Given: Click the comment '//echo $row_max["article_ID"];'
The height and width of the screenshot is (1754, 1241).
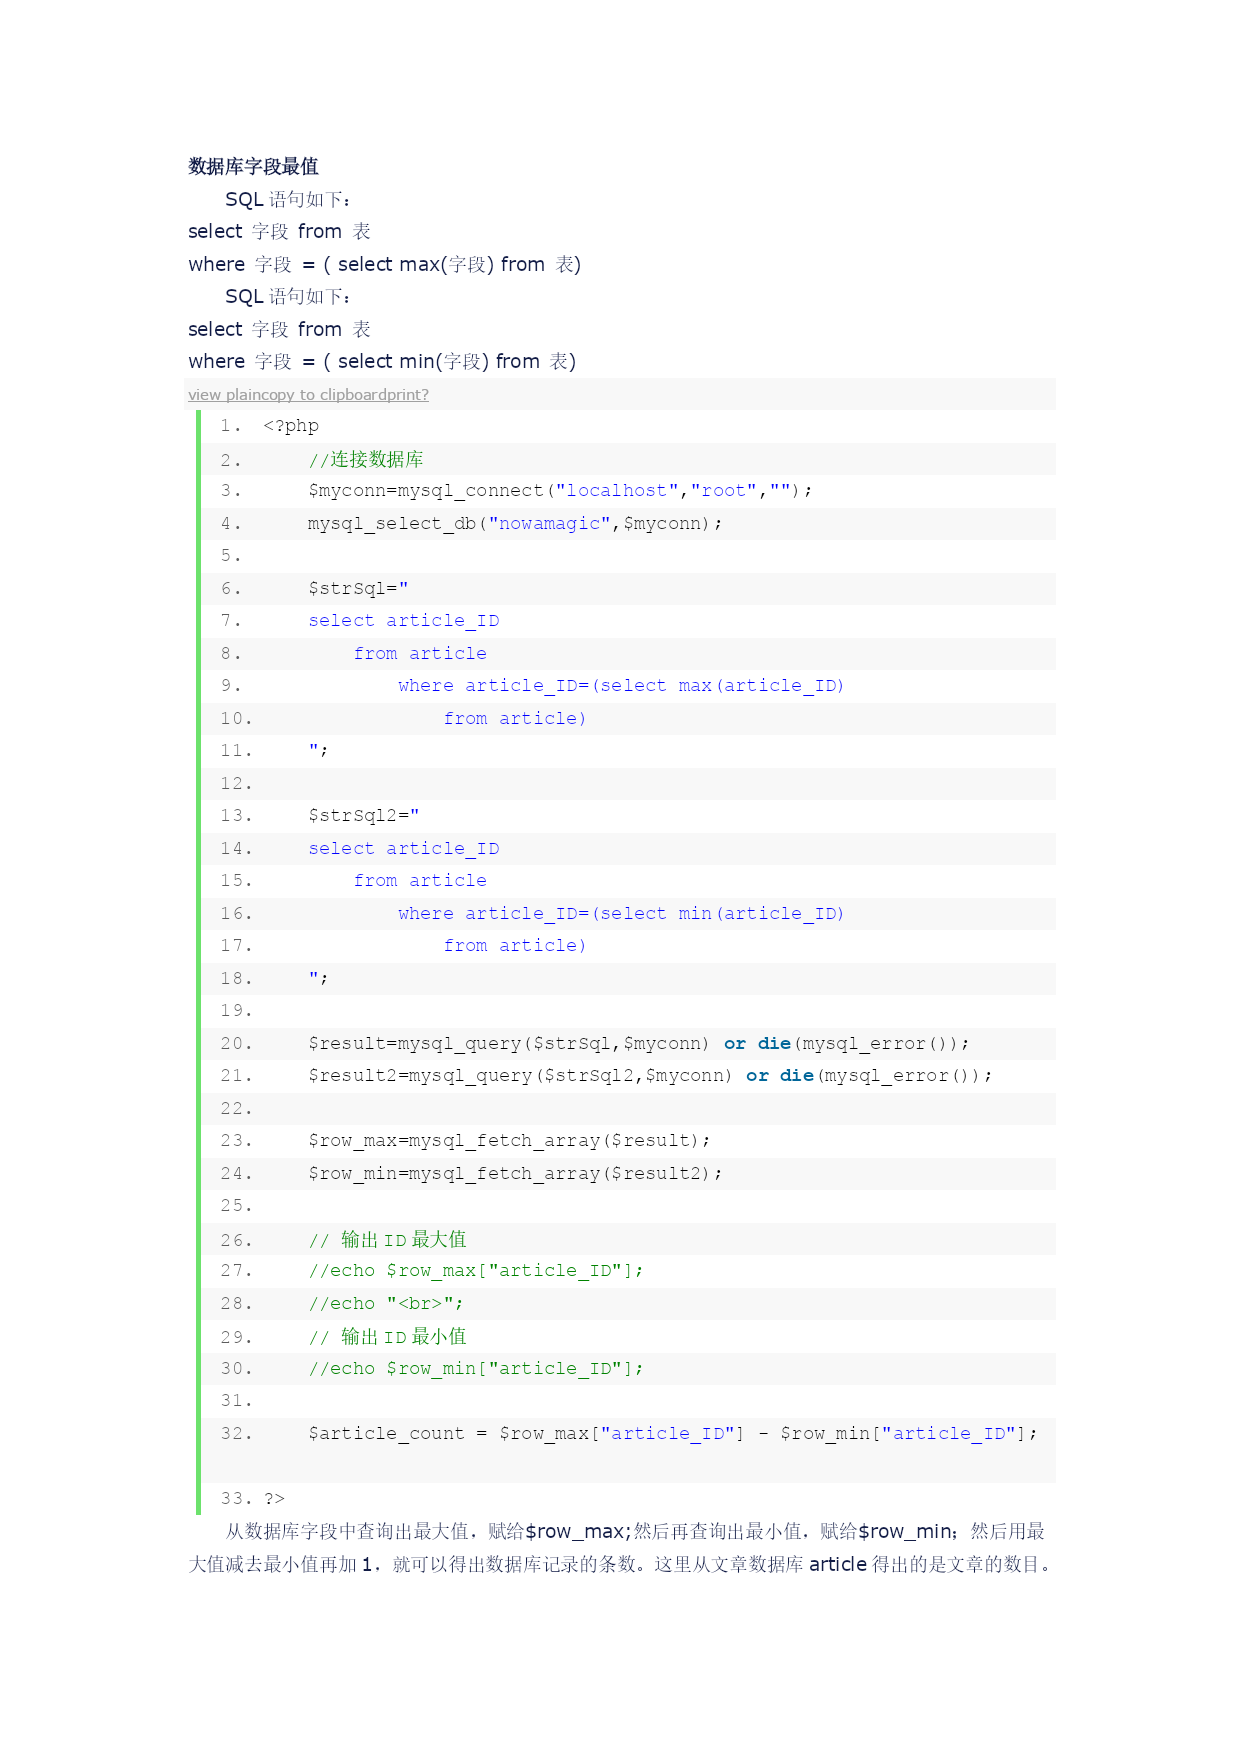Looking at the screenshot, I should coord(476,1271).
